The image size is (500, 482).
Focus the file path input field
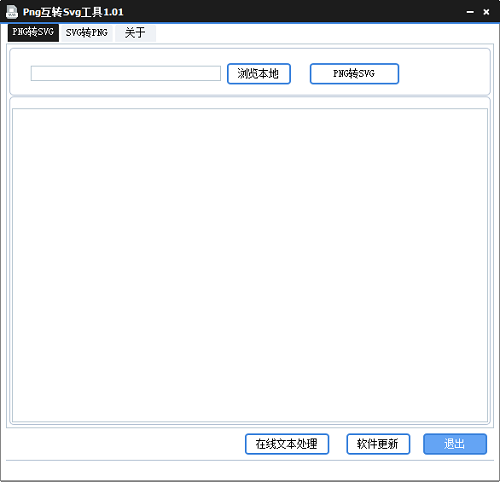[x=126, y=73]
